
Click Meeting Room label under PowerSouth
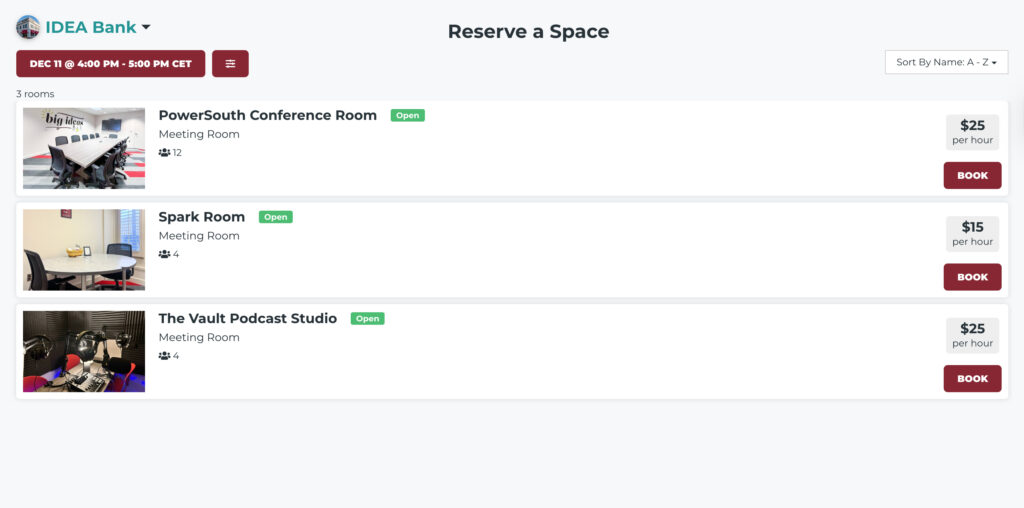(199, 135)
